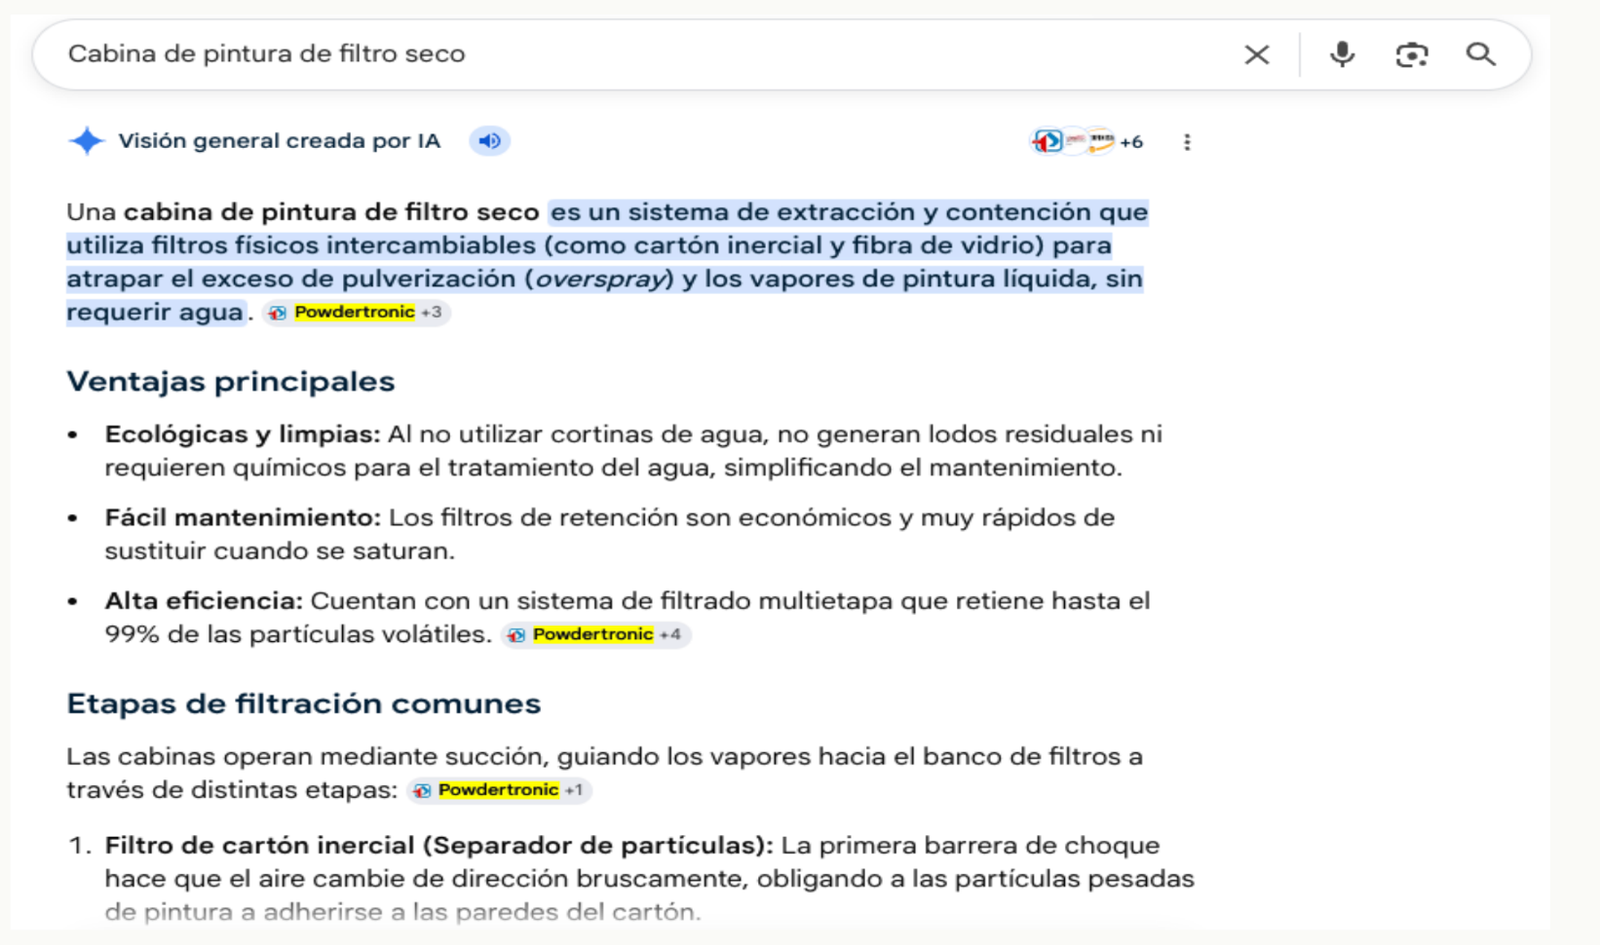Open the Powdertronic +3 source chip
This screenshot has width=1600, height=945.
357,313
